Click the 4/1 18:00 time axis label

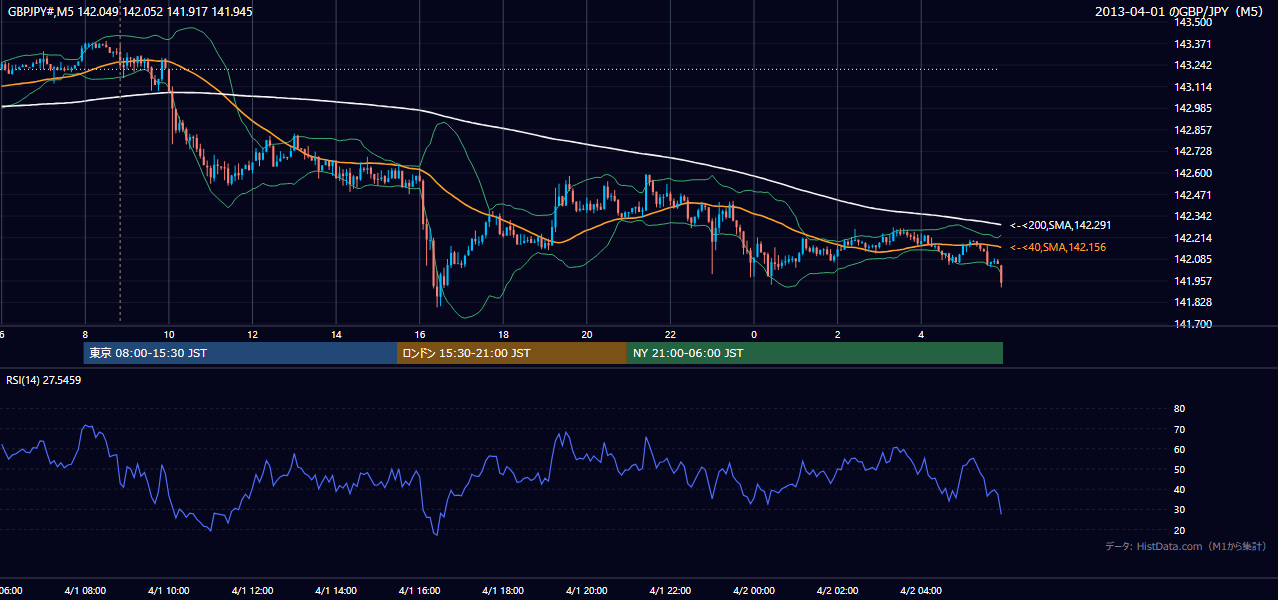coord(503,591)
